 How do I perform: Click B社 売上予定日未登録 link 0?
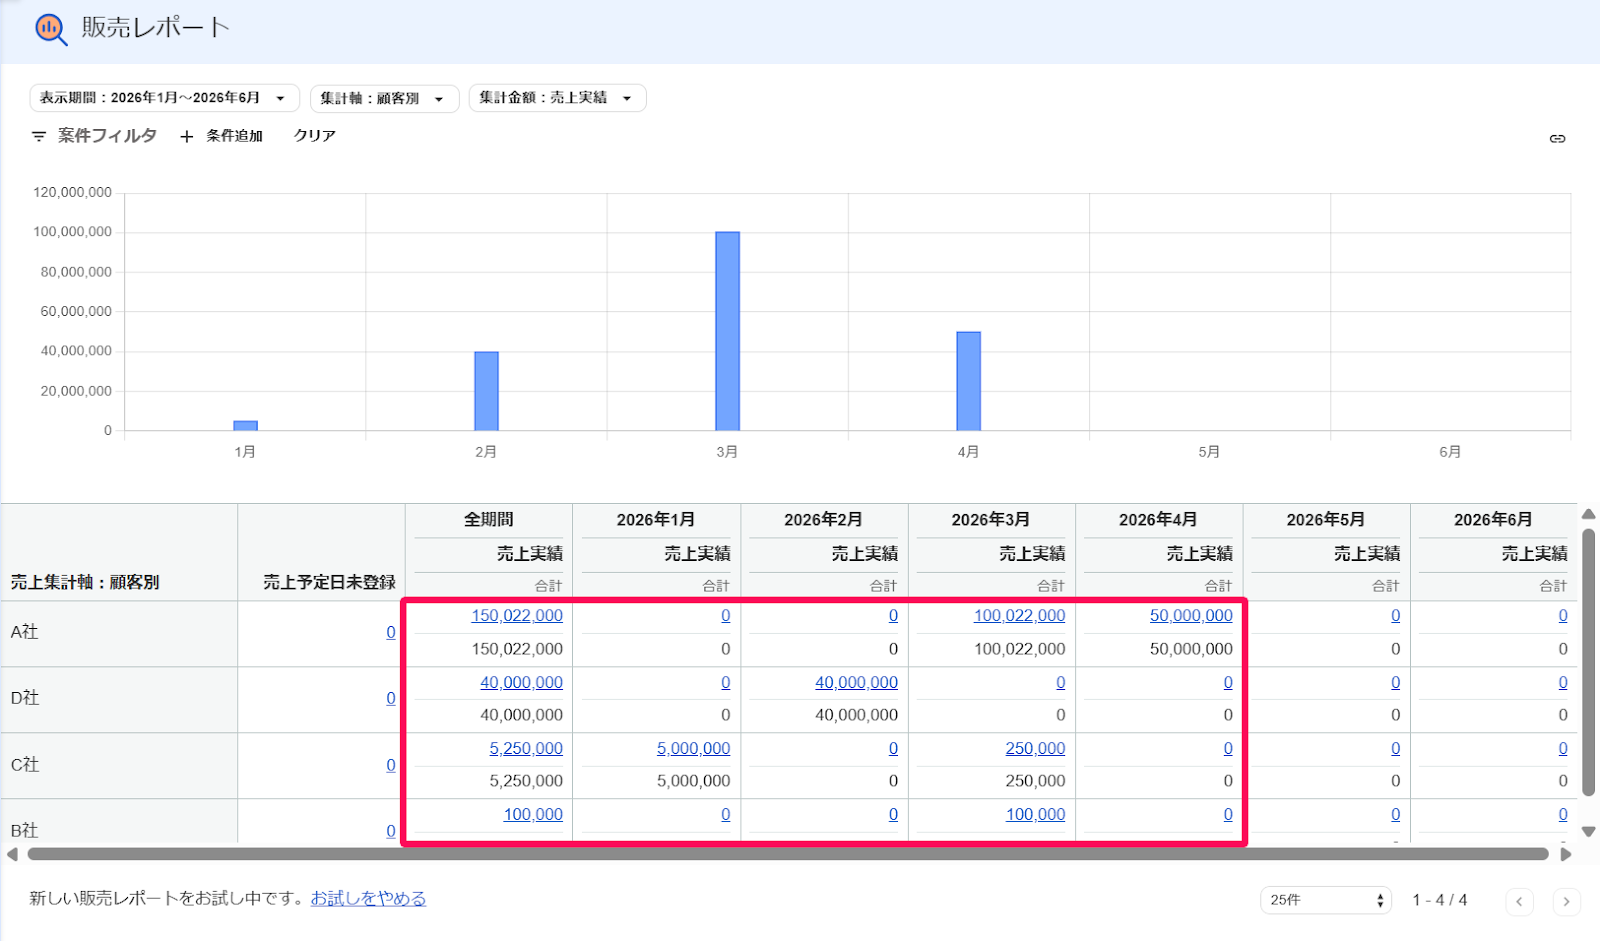391,831
